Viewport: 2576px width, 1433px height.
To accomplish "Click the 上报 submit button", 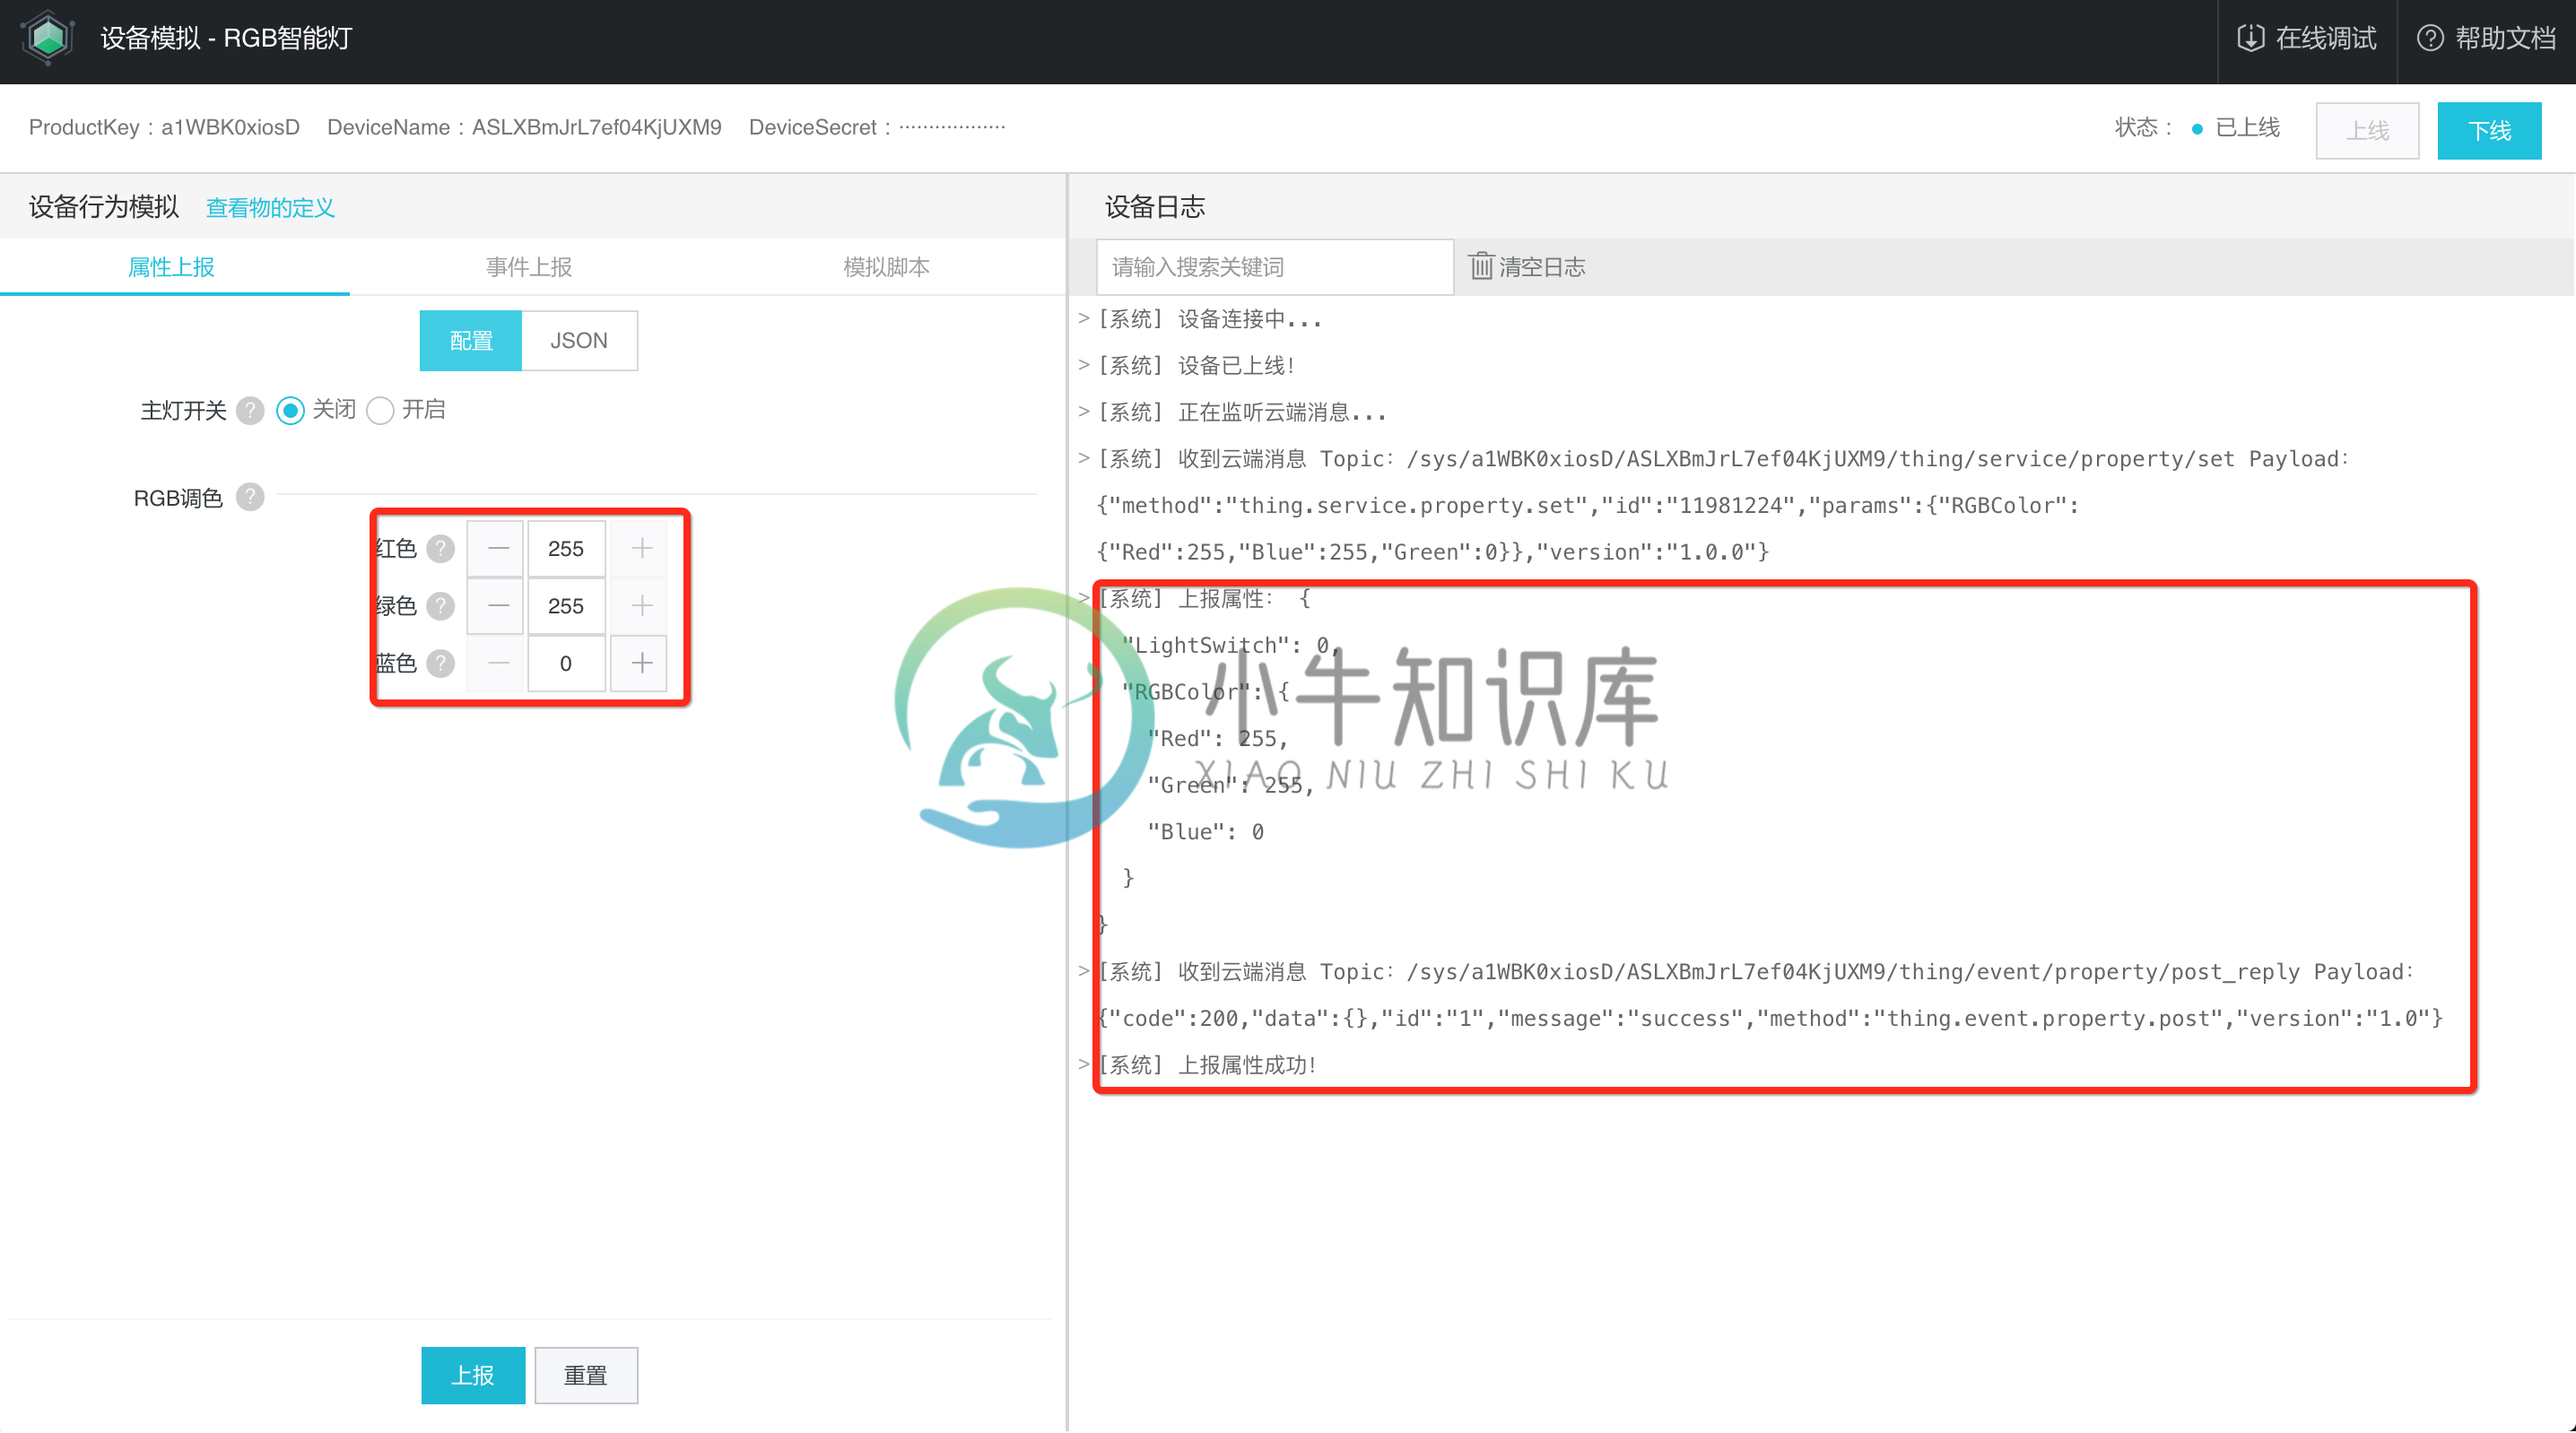I will (x=473, y=1375).
